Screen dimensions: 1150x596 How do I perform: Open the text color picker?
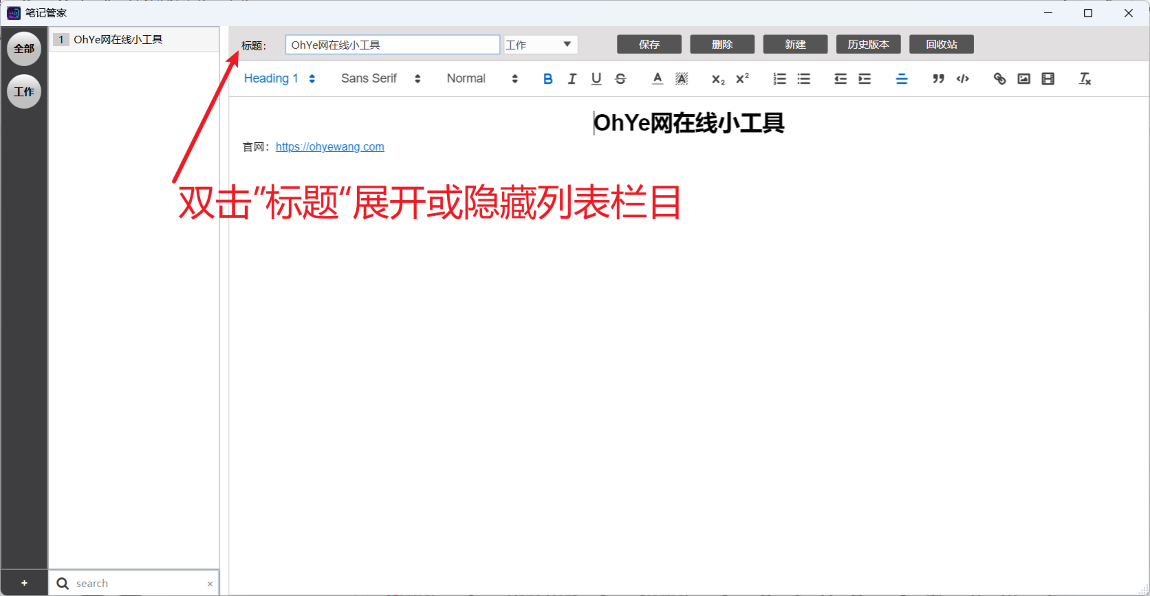tap(657, 79)
